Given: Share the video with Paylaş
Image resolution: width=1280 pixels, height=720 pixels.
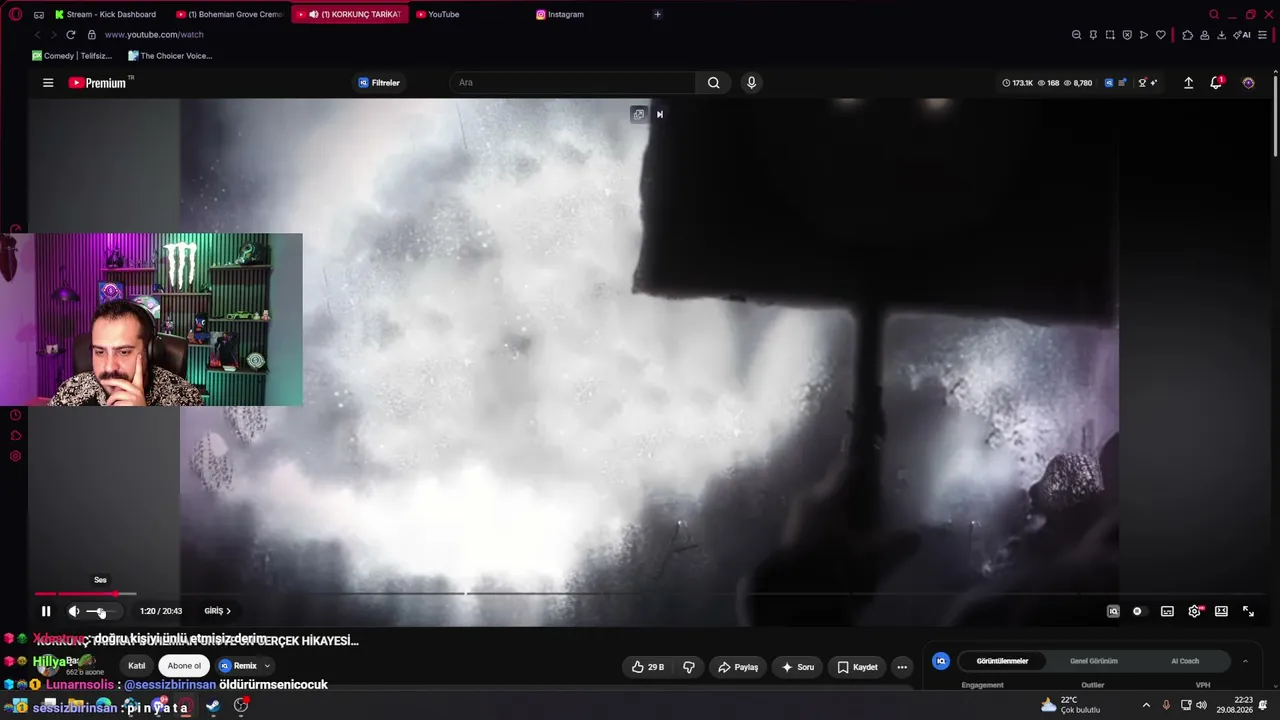Looking at the screenshot, I should tap(738, 667).
